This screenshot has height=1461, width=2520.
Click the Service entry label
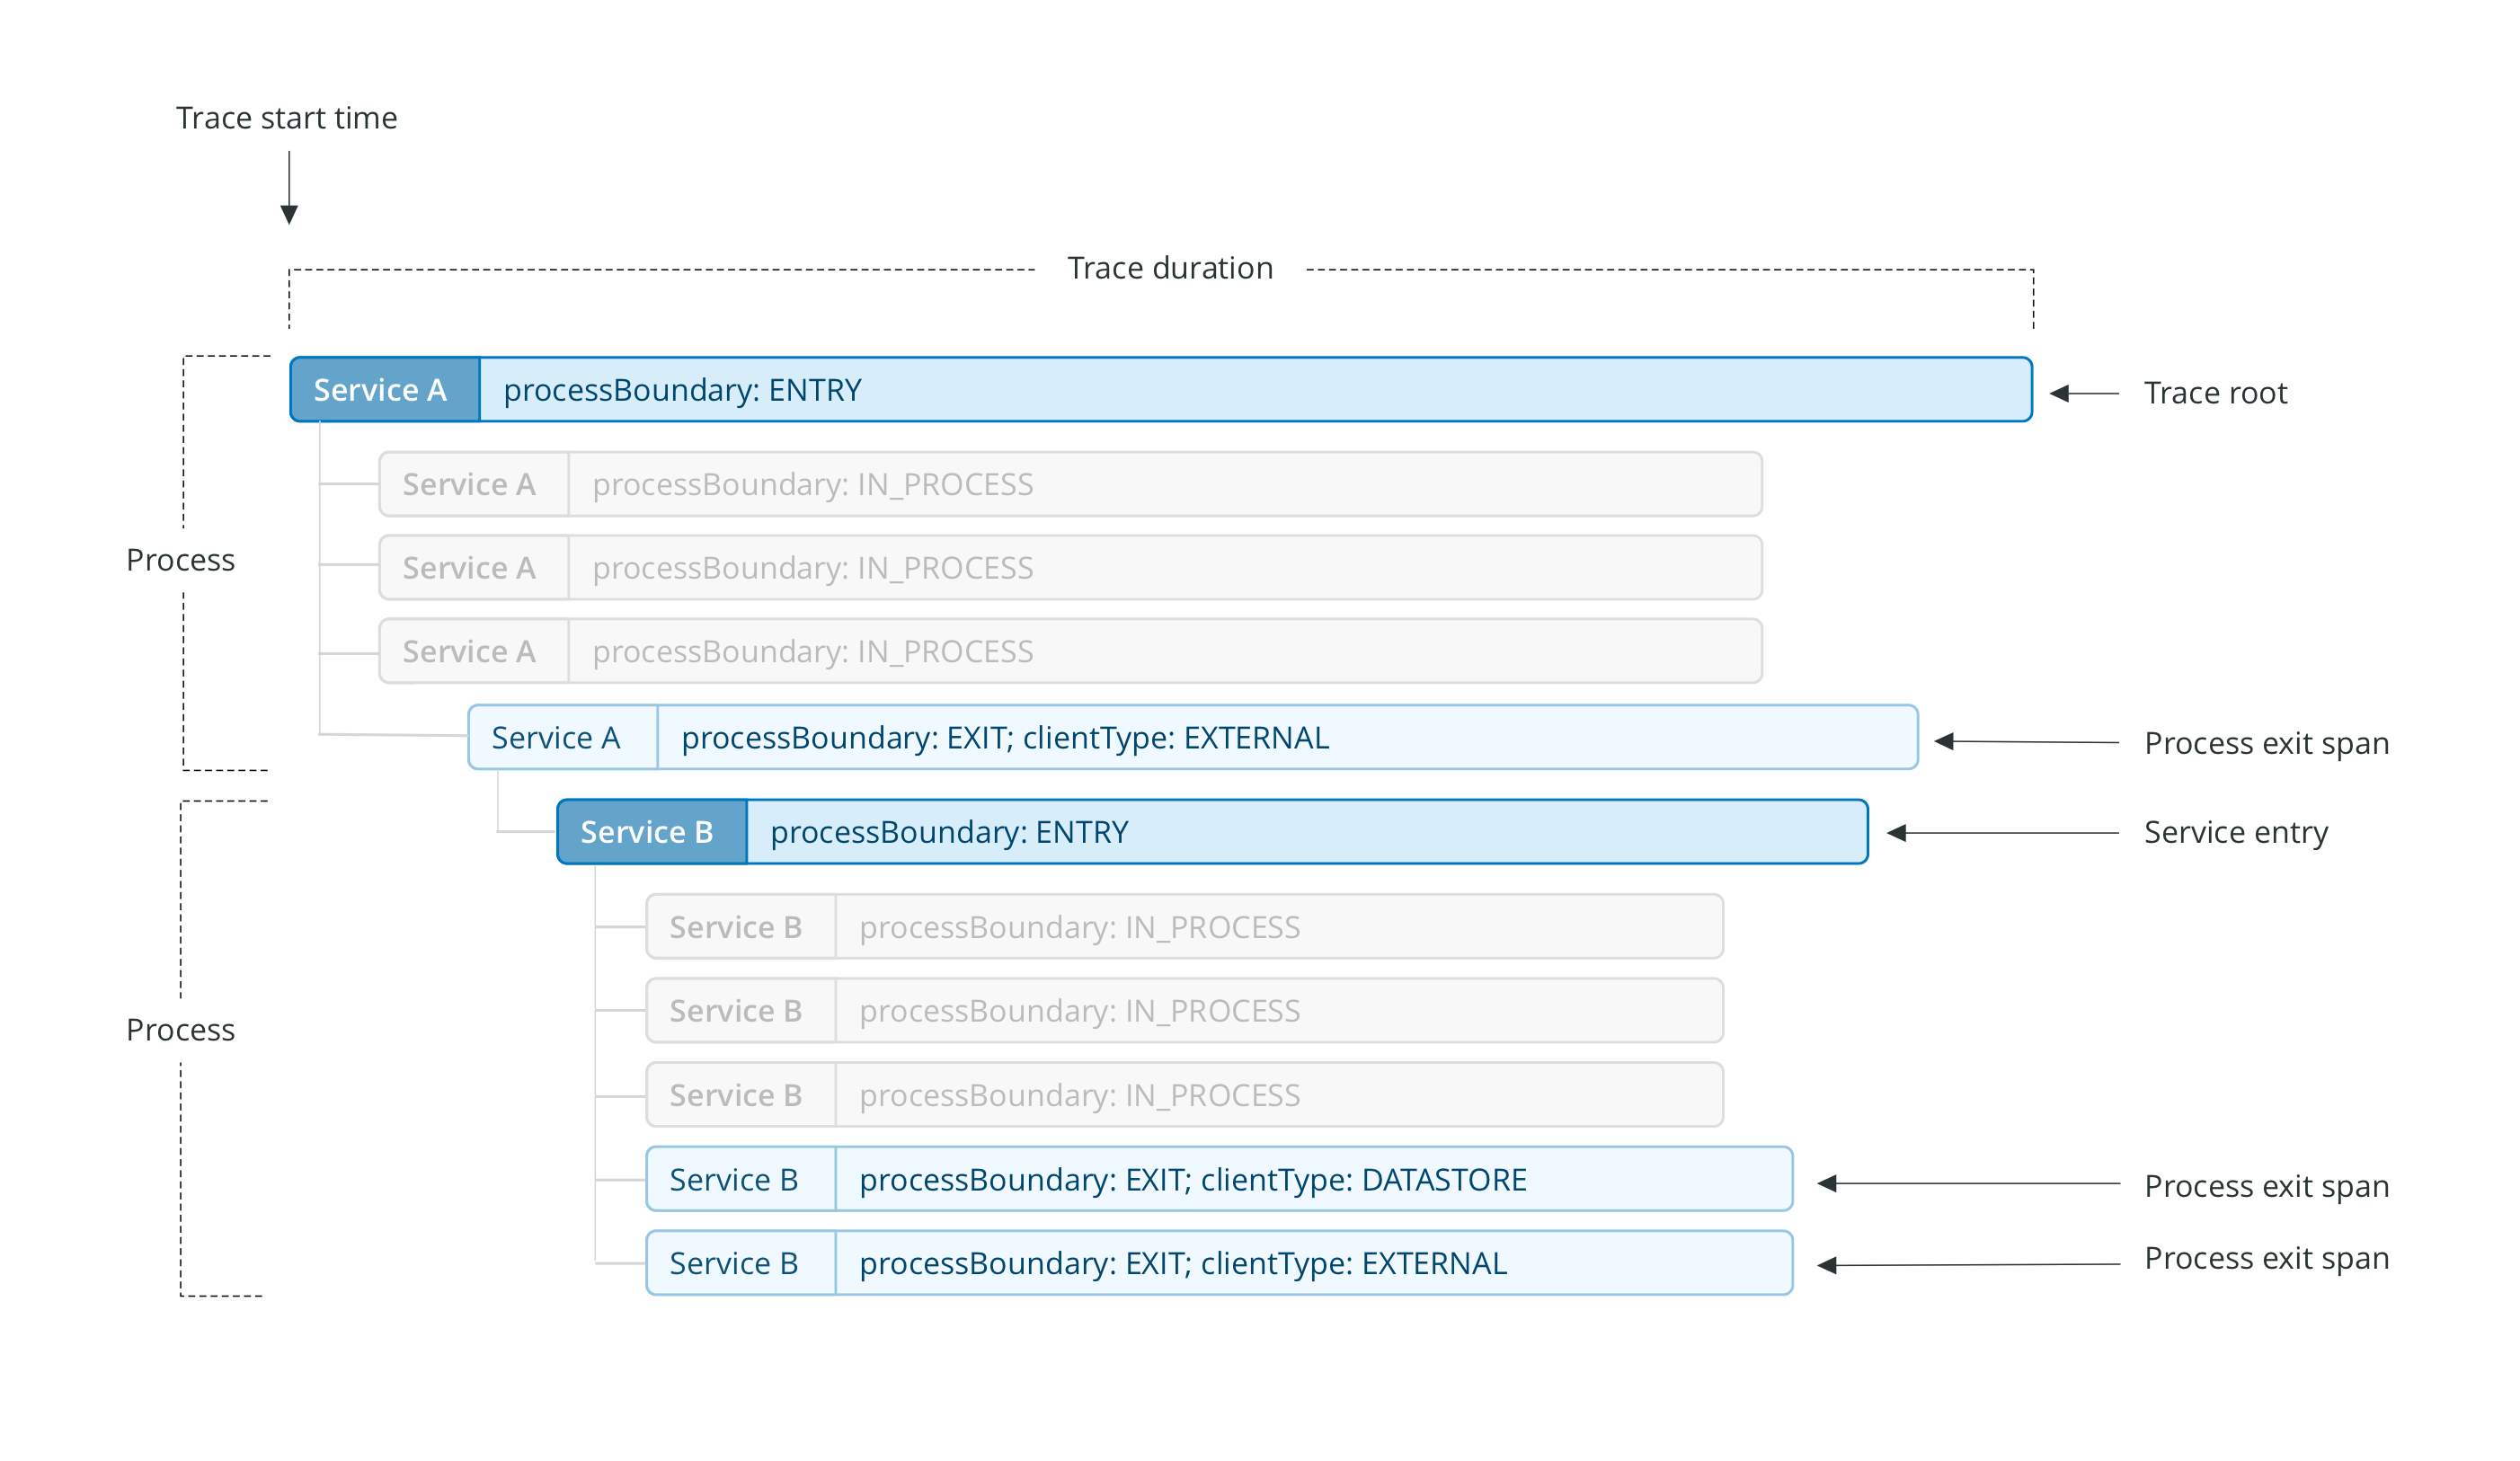click(x=2235, y=832)
